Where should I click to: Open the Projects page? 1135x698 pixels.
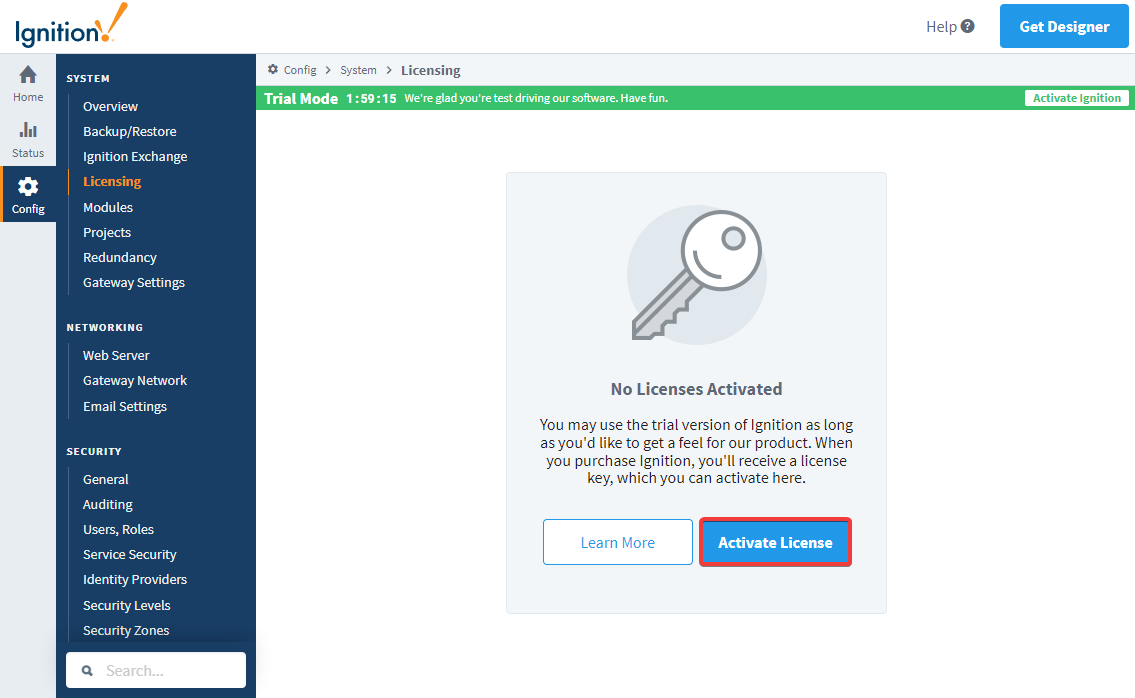tap(106, 232)
